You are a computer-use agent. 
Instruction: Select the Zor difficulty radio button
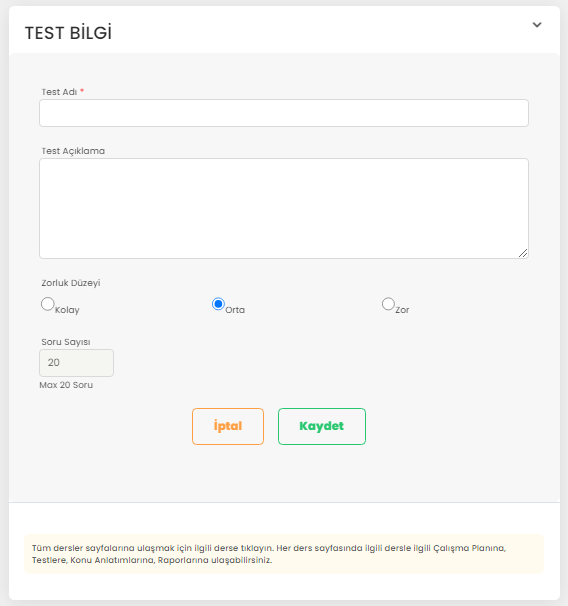pos(388,304)
